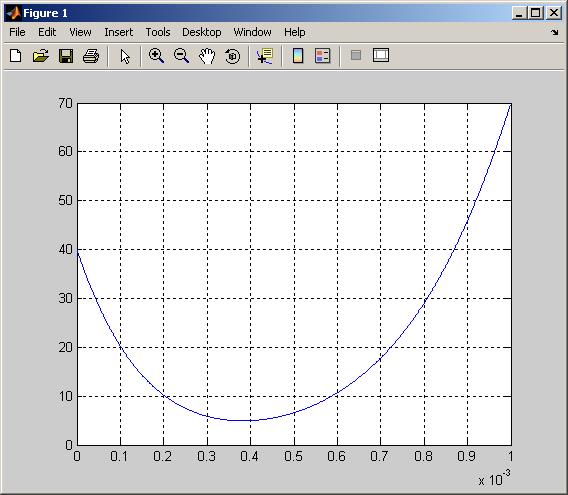Click the y-axis label 10
The width and height of the screenshot is (568, 495).
(x=66, y=396)
